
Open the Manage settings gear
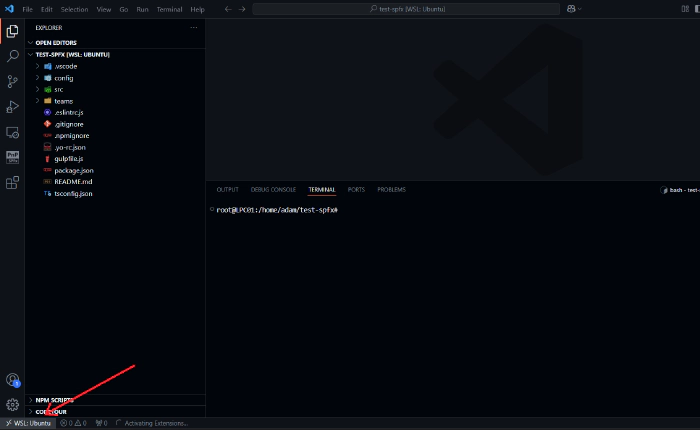(13, 404)
